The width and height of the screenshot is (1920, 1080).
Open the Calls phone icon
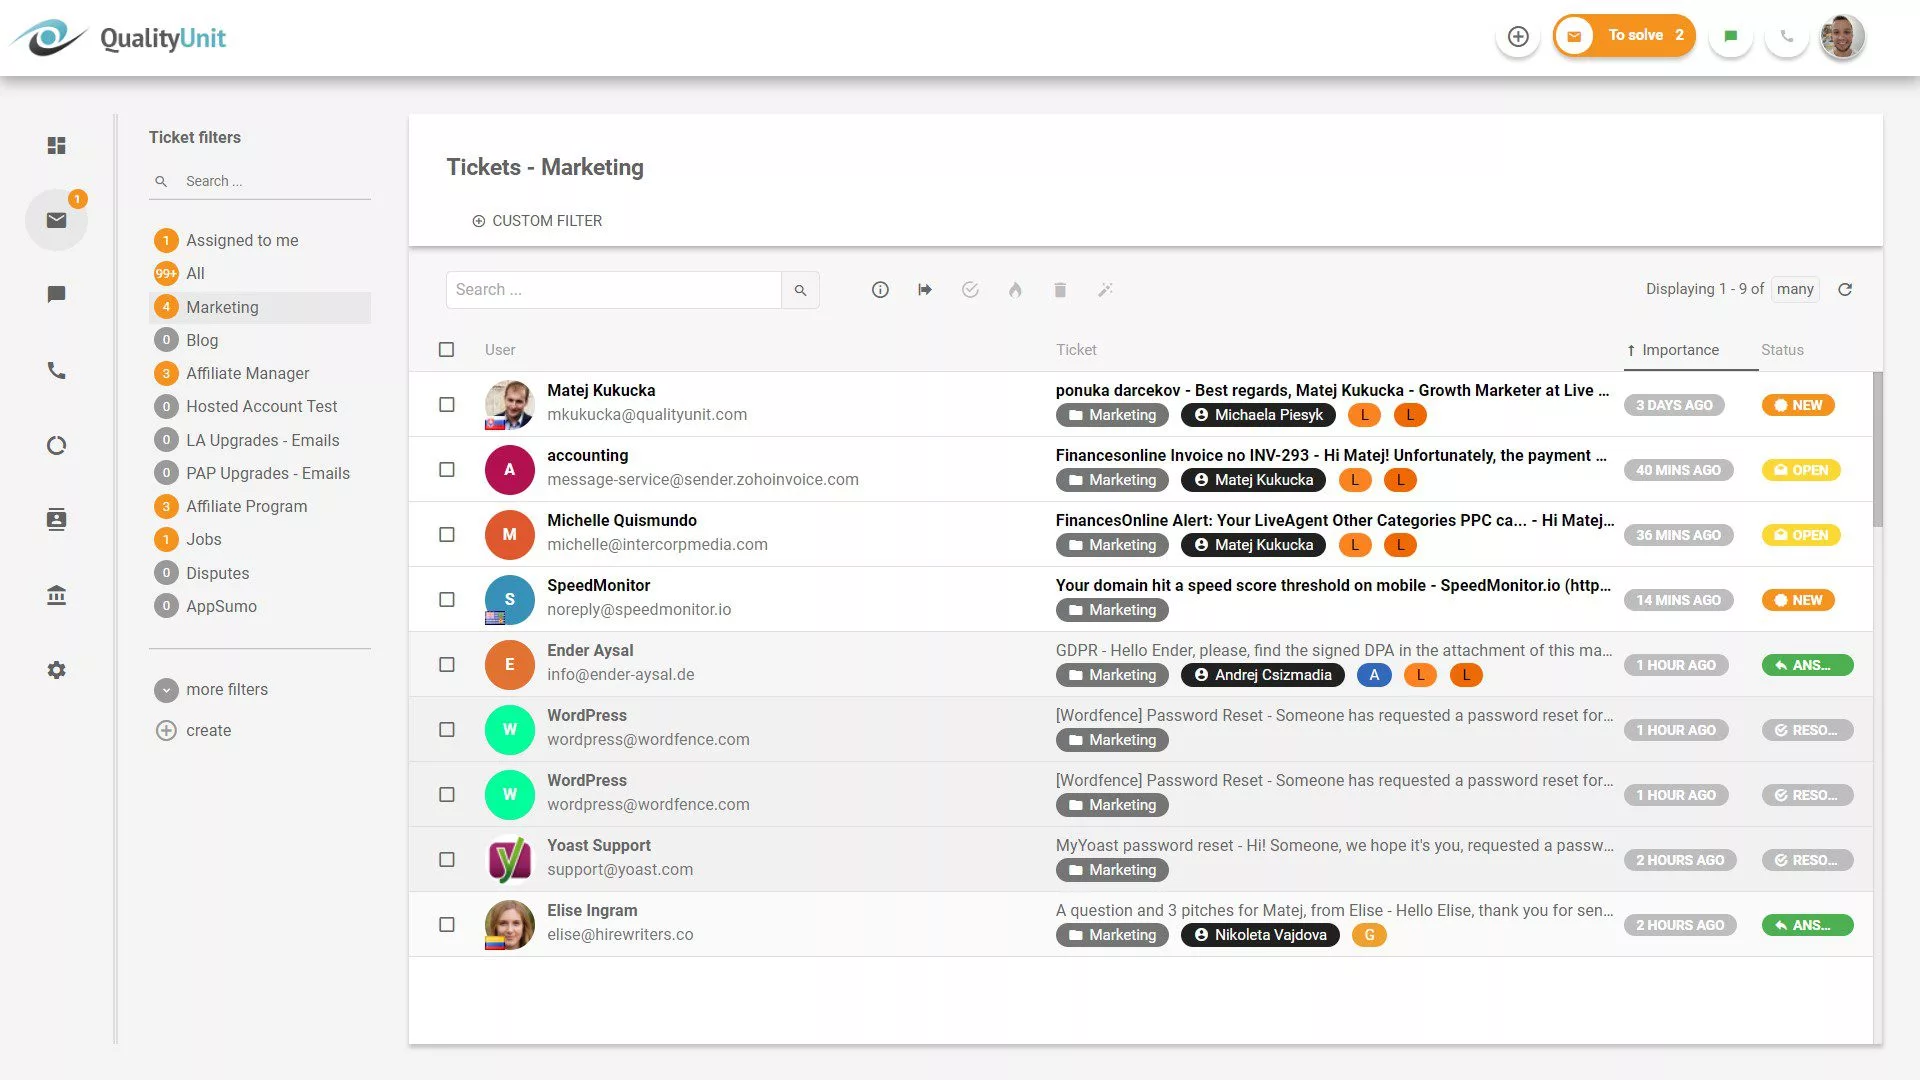point(56,370)
